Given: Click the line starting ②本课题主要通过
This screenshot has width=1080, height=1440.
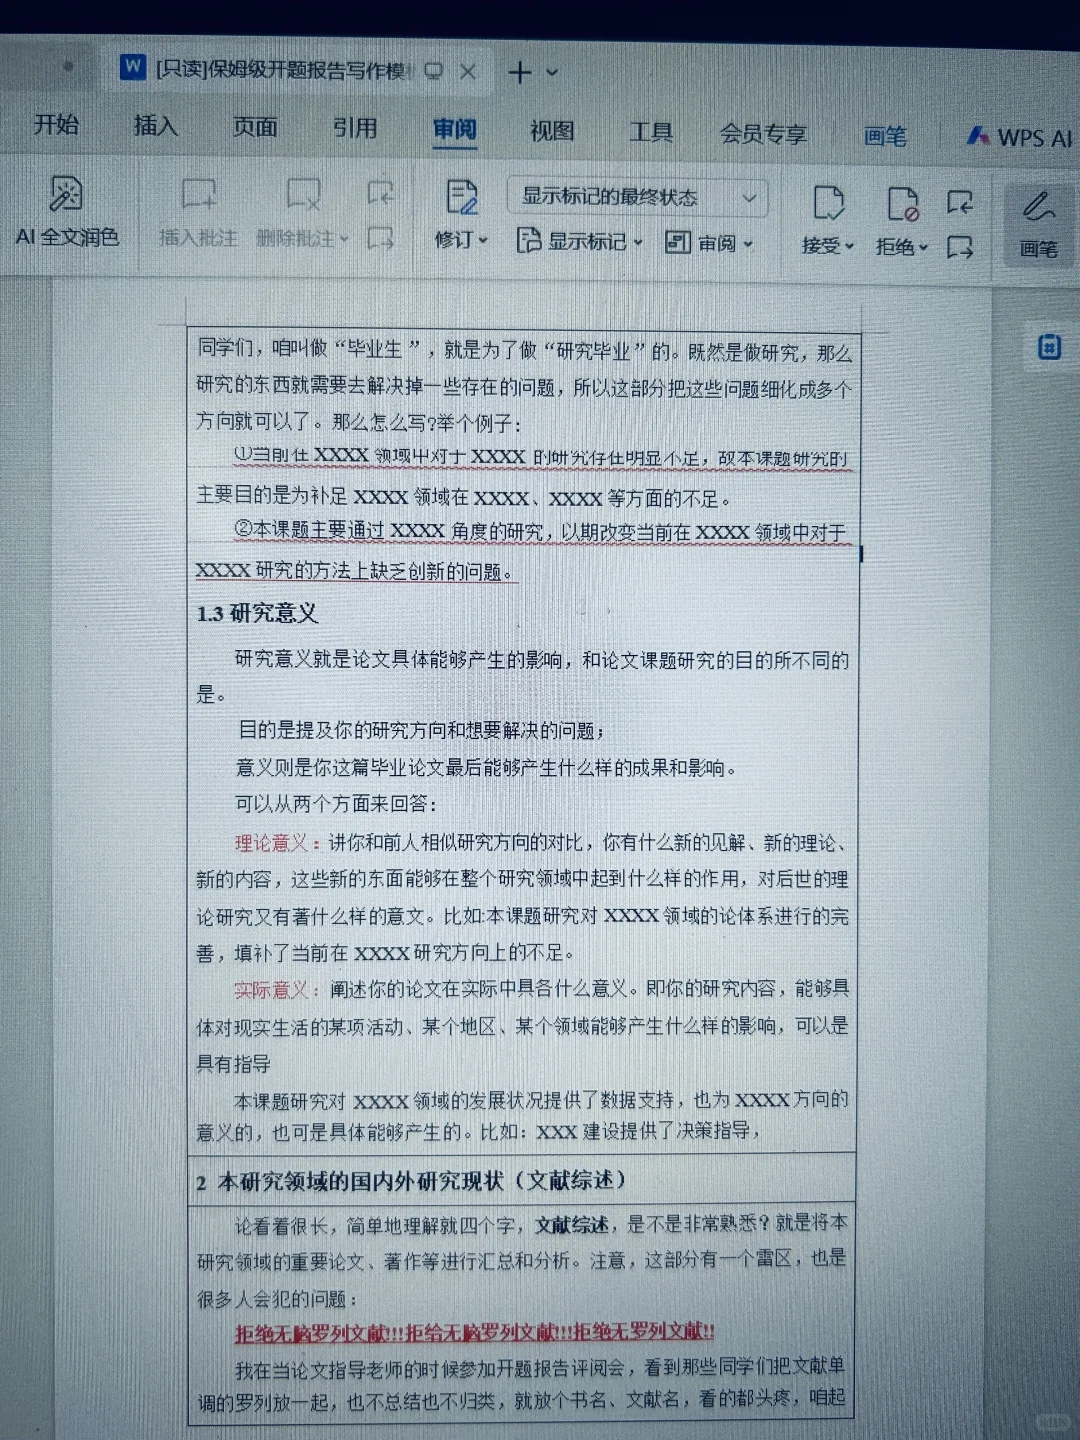Looking at the screenshot, I should [x=540, y=532].
